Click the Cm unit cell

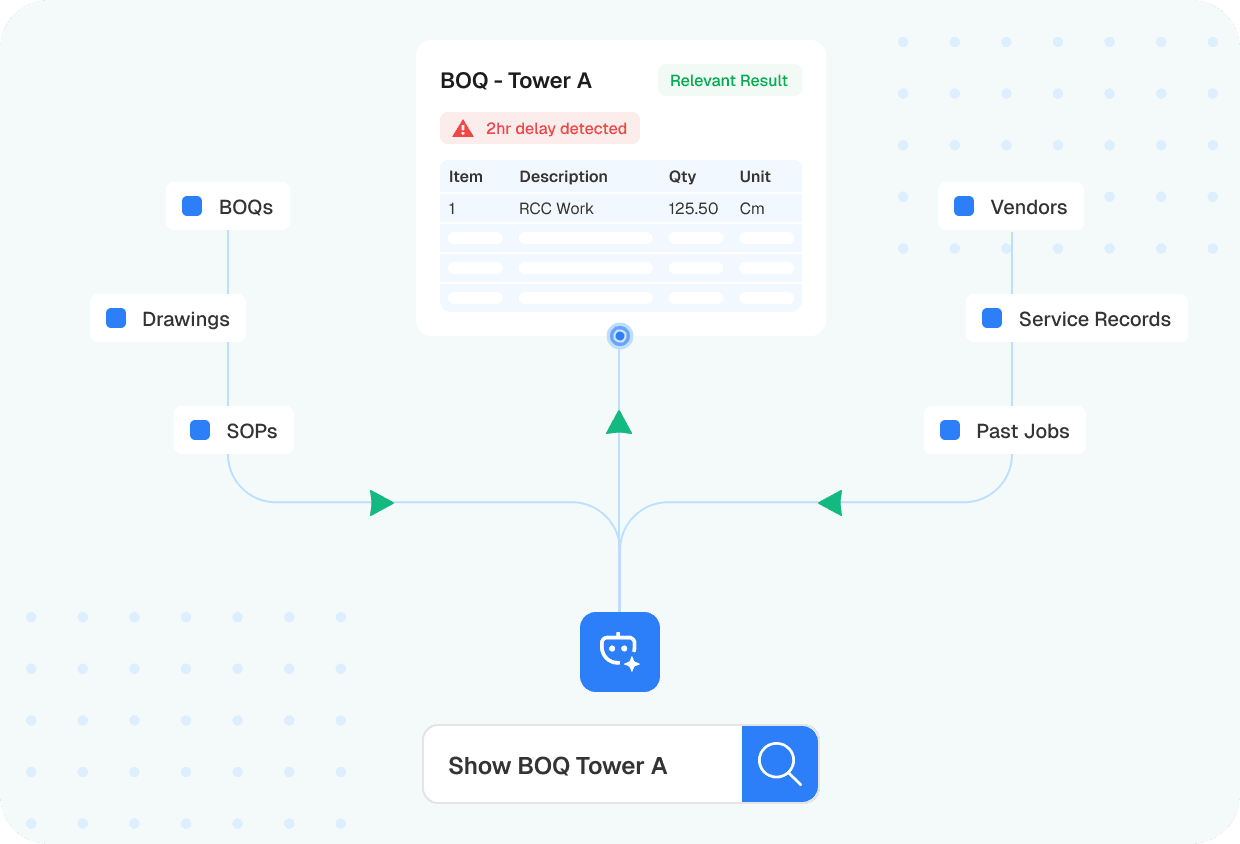[752, 208]
